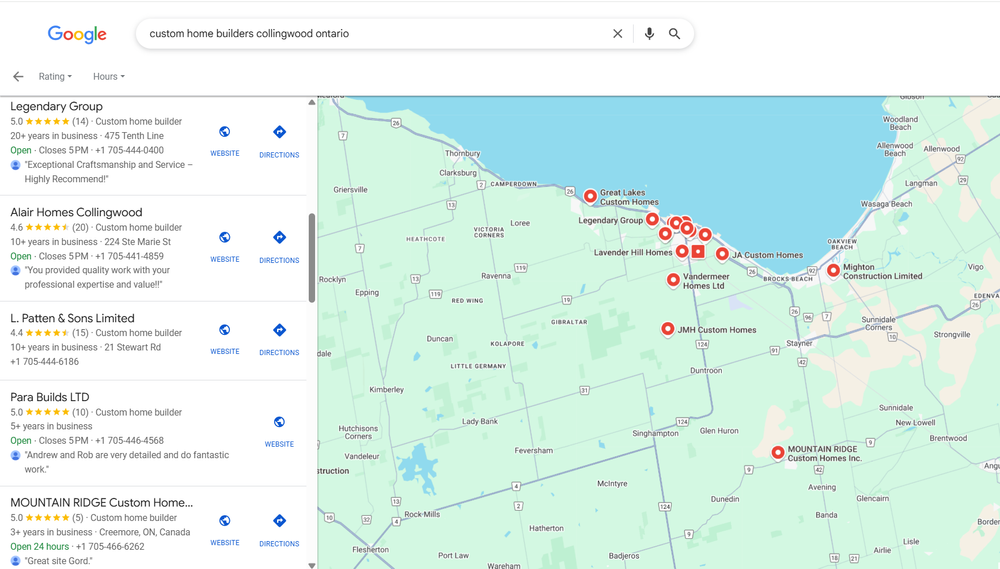The height and width of the screenshot is (569, 1000).
Task: Click the results list scrollbar thumb
Action: point(312,258)
